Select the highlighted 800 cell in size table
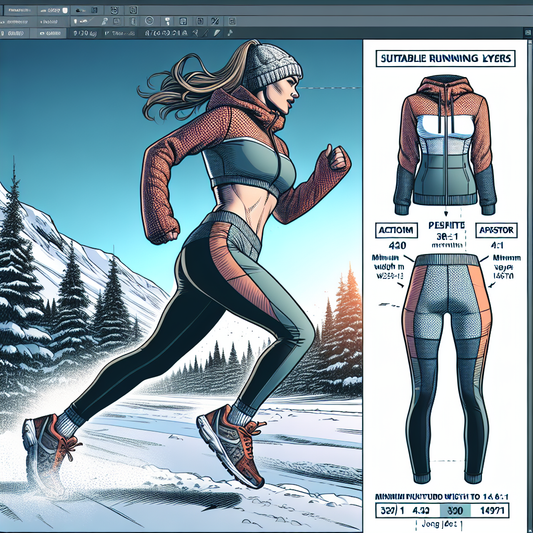This screenshot has width=533, height=533. pos(455,510)
